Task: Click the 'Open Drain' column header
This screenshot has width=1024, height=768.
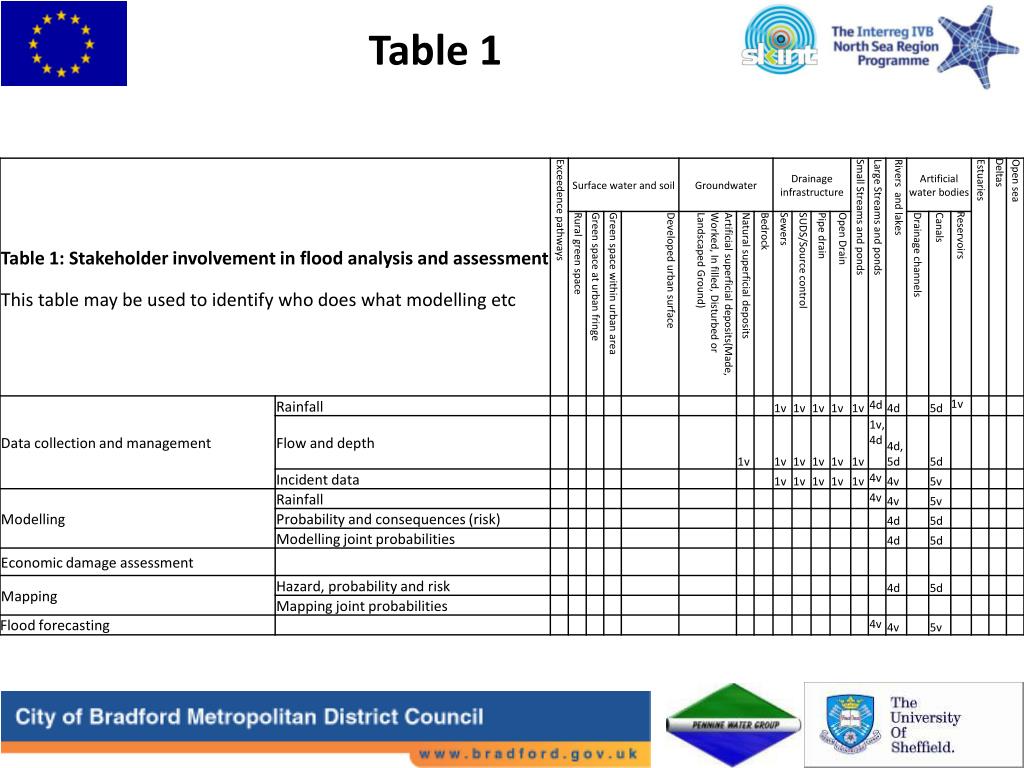Action: coord(841,238)
